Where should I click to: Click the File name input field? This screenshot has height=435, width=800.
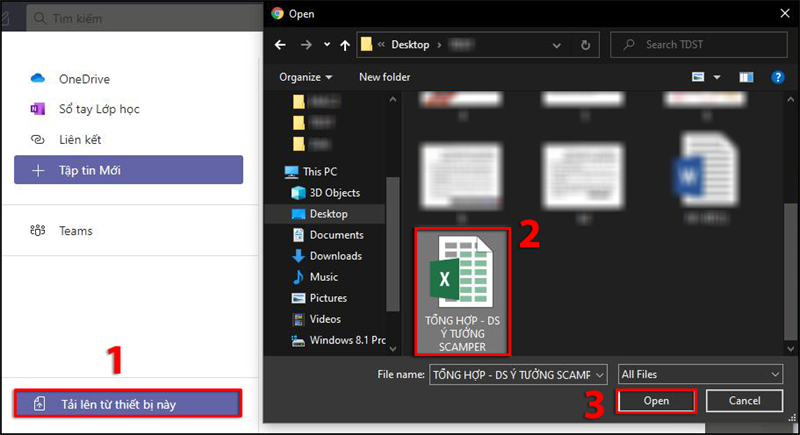coord(510,373)
